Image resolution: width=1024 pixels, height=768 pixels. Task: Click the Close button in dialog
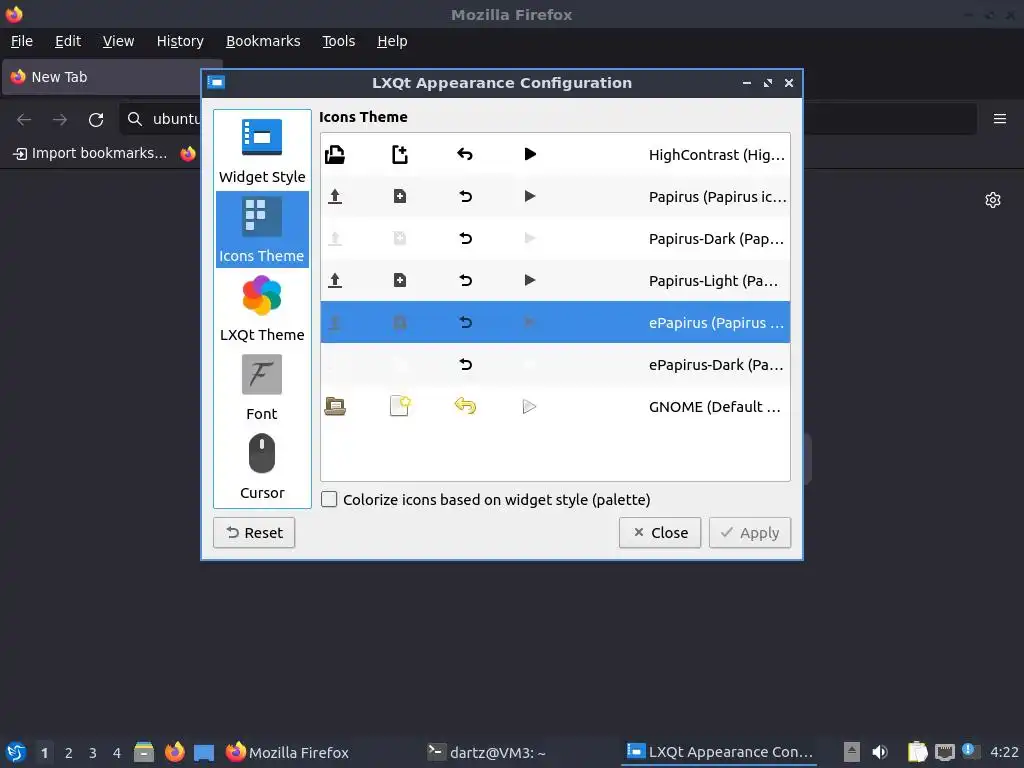tap(660, 533)
